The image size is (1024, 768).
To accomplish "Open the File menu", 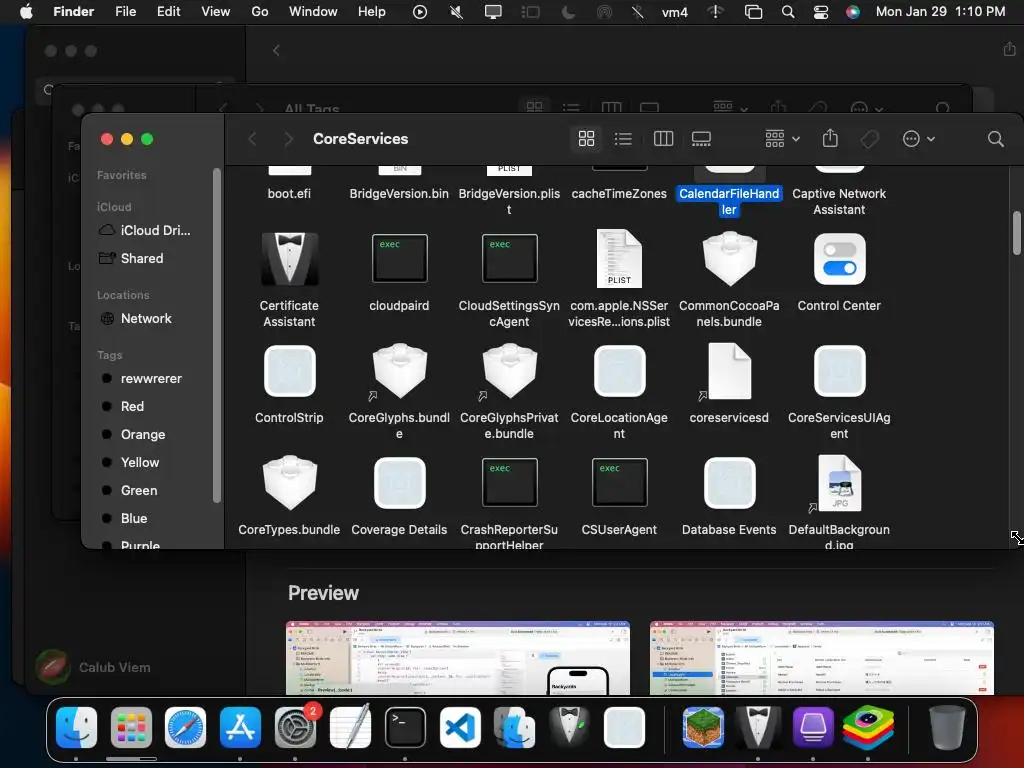I will pyautogui.click(x=125, y=12).
